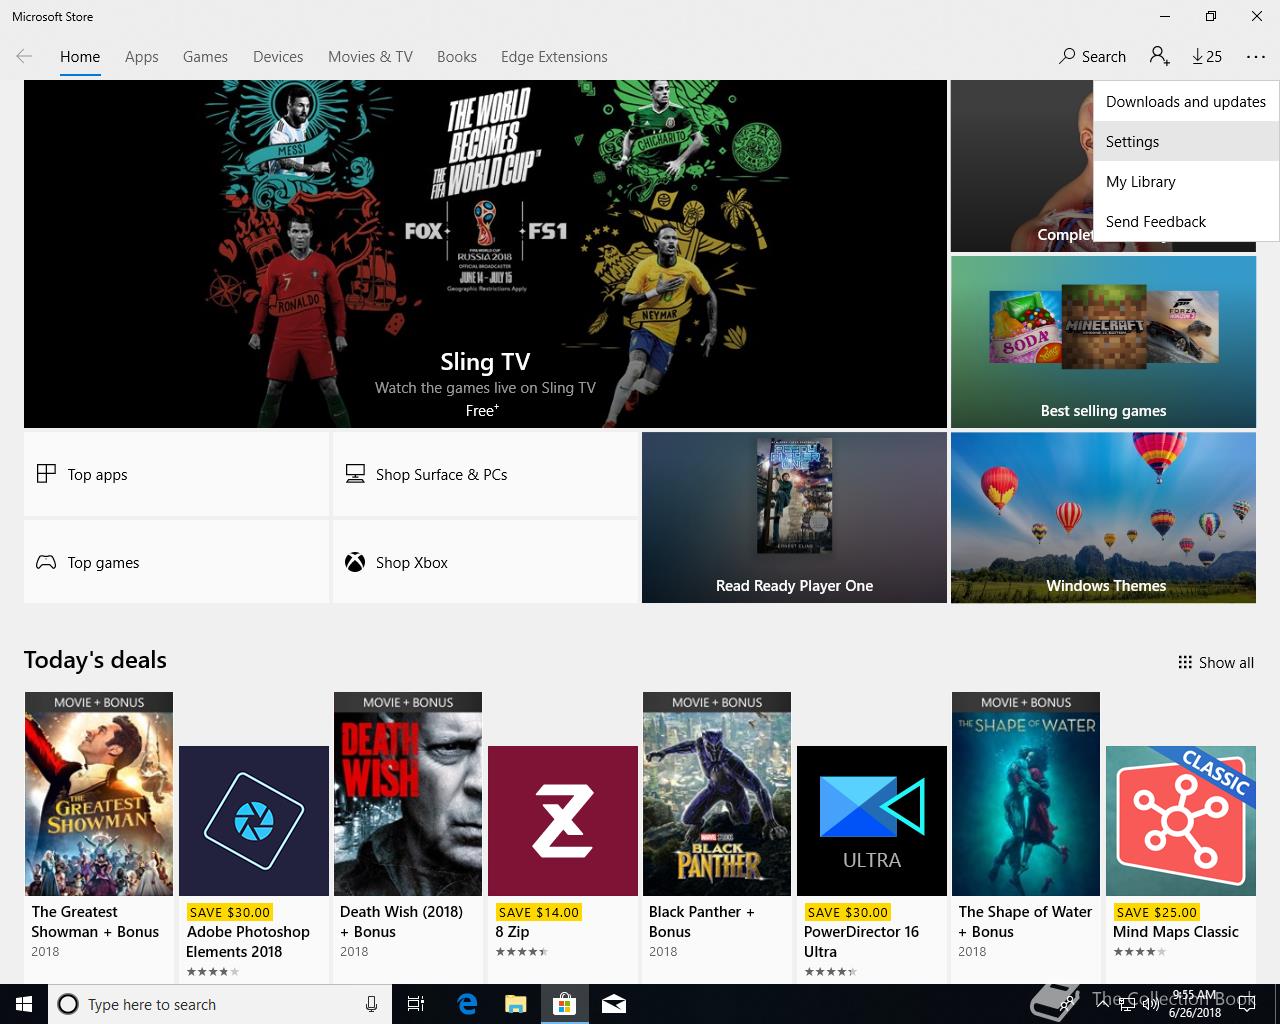Click the 'SAVE $14.00' label on 8 Zip
1280x1024 pixels.
[538, 912]
